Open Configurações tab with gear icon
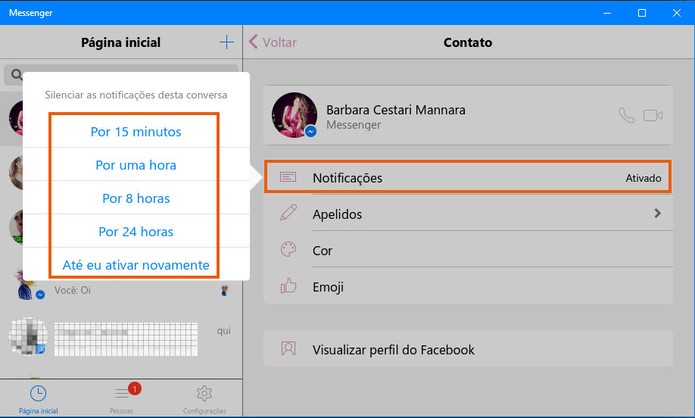 tap(204, 399)
